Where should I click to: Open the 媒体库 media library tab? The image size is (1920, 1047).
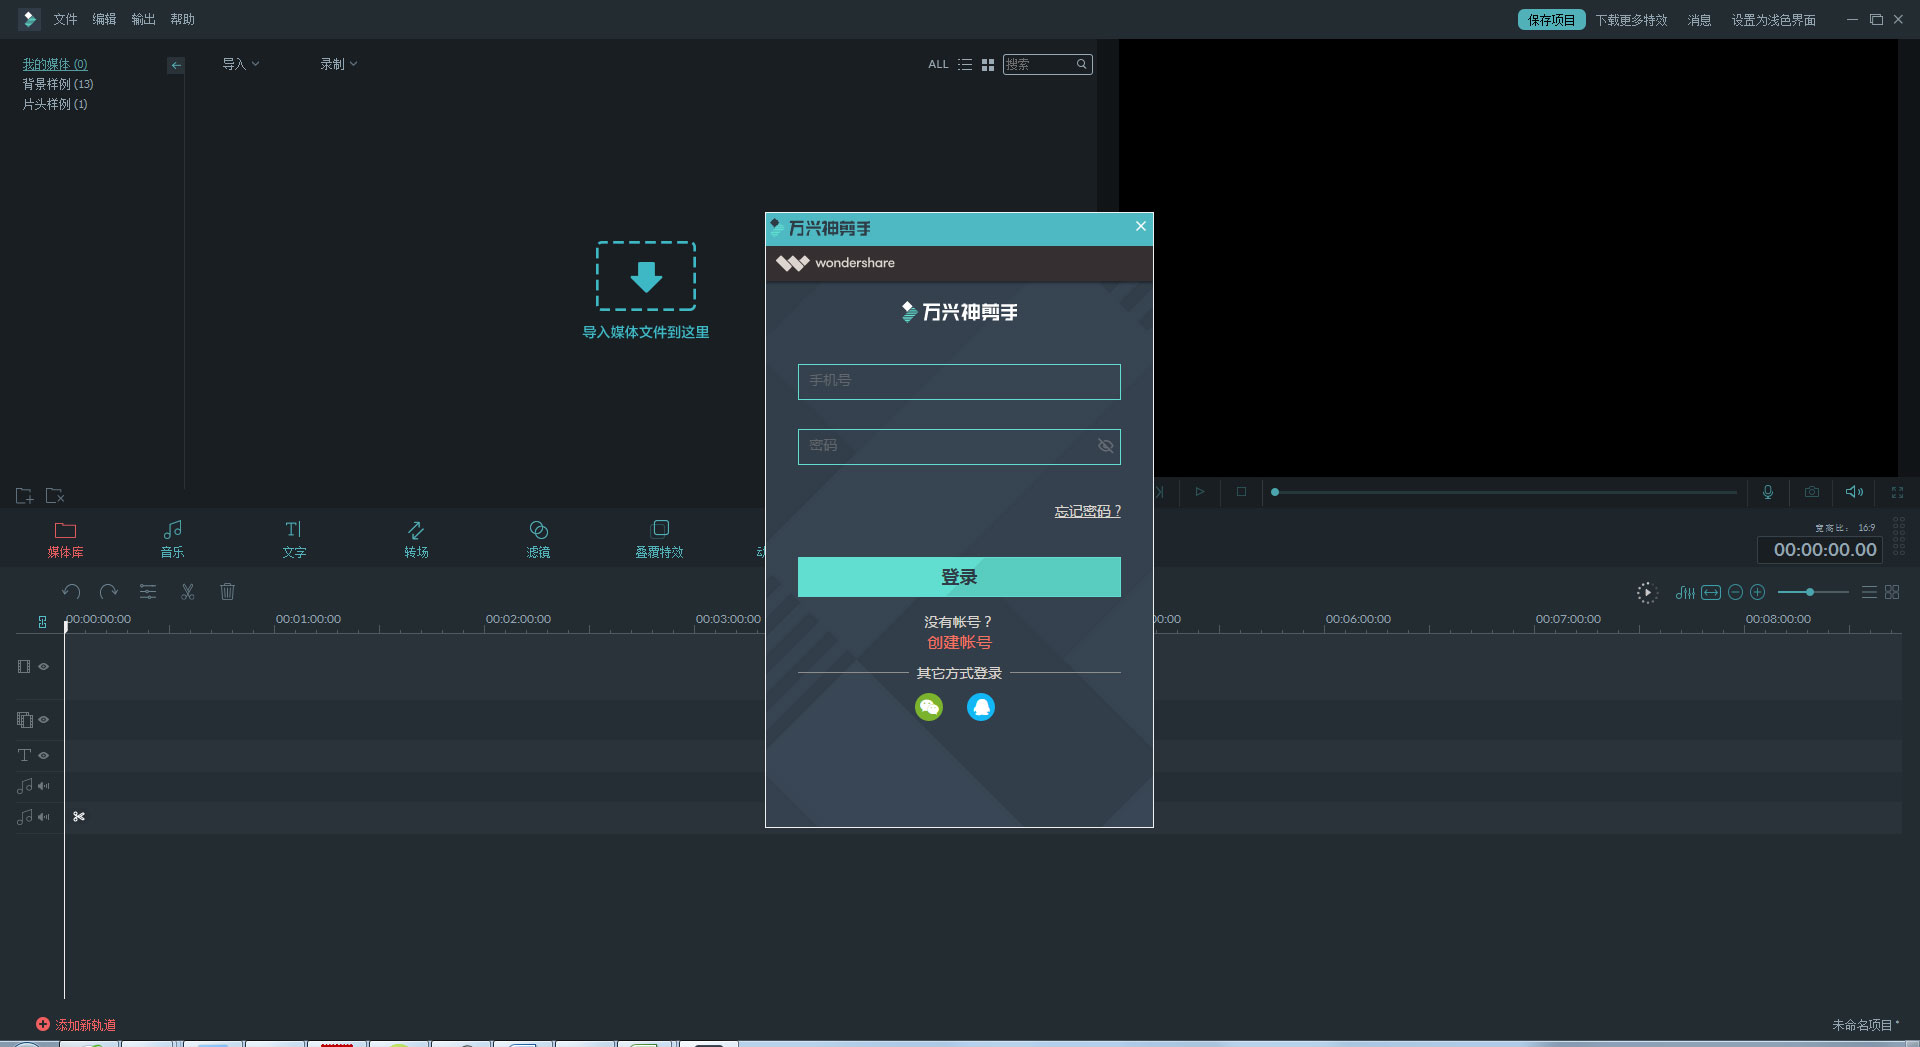click(65, 539)
